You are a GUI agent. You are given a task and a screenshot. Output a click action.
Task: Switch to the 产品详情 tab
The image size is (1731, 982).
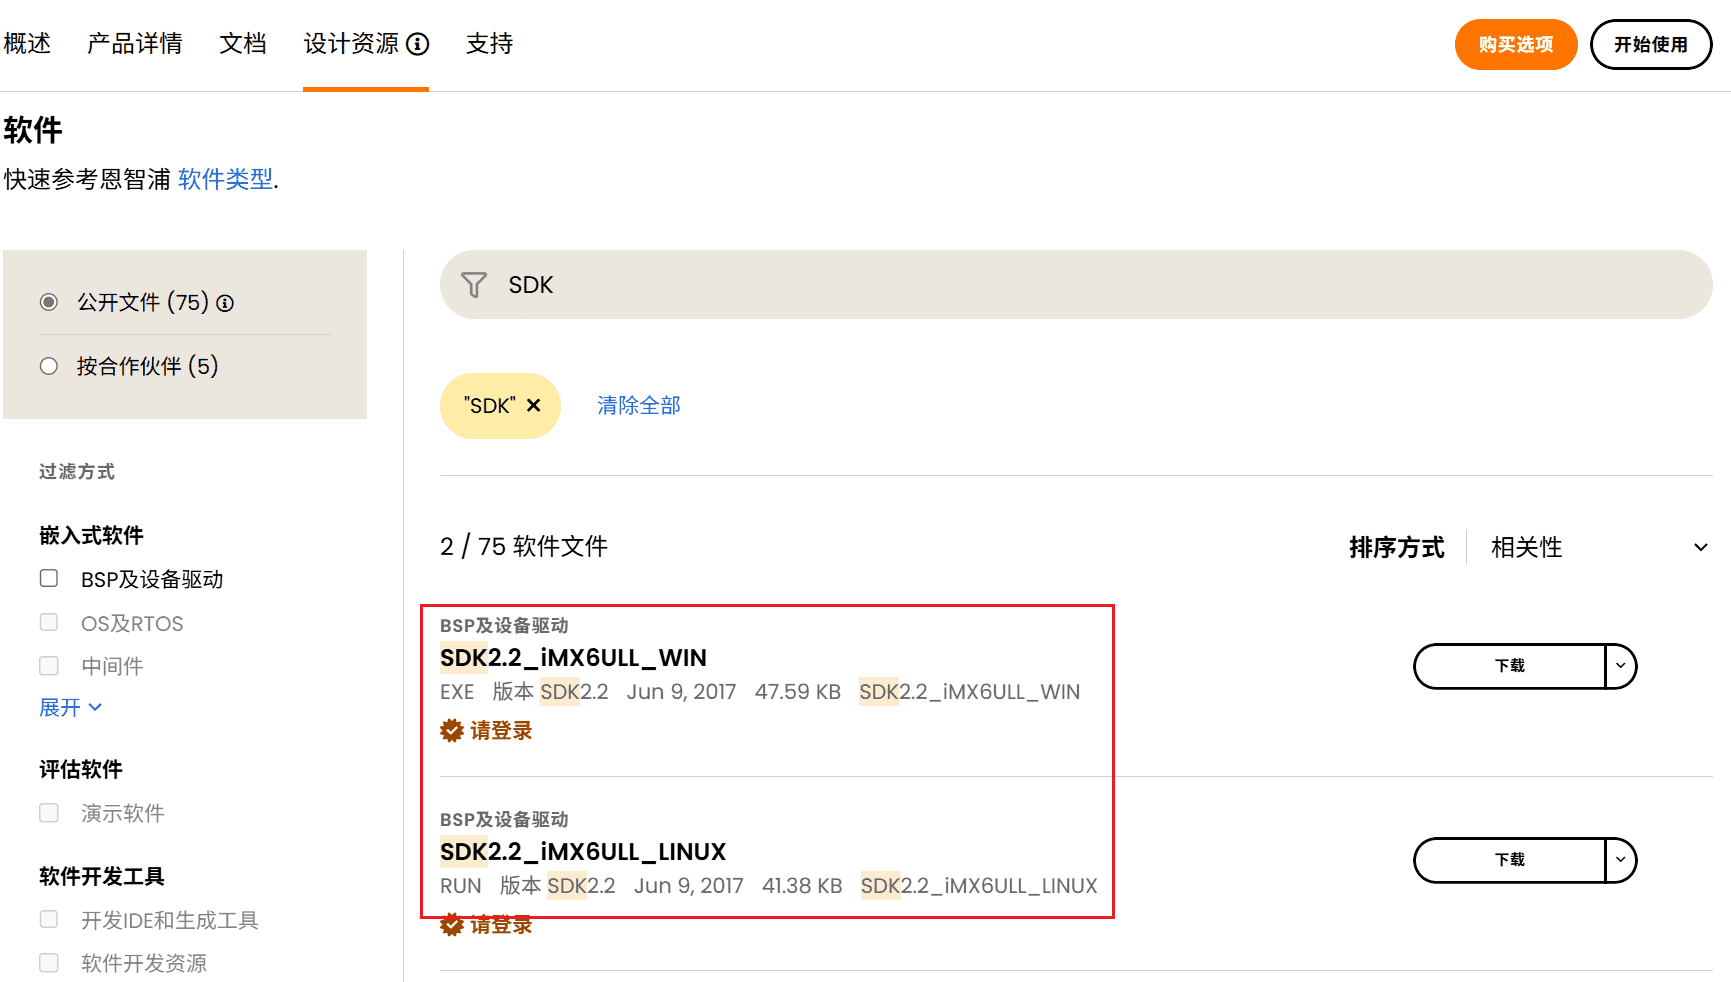(x=135, y=44)
